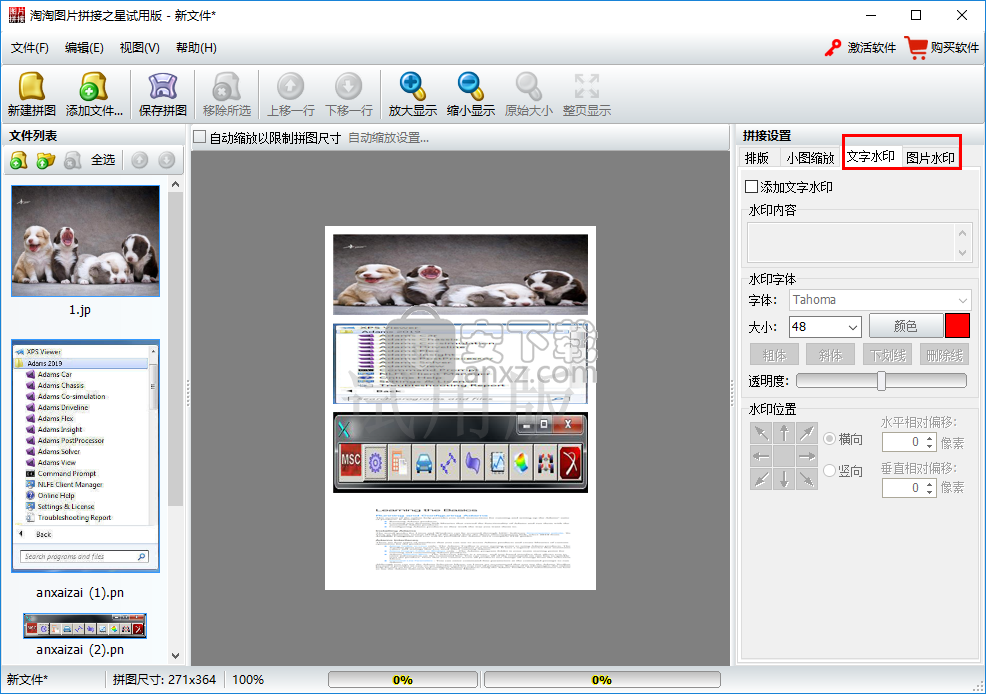The height and width of the screenshot is (694, 986).
Task: Click the 整页显示 fit-page icon
Action: point(587,86)
